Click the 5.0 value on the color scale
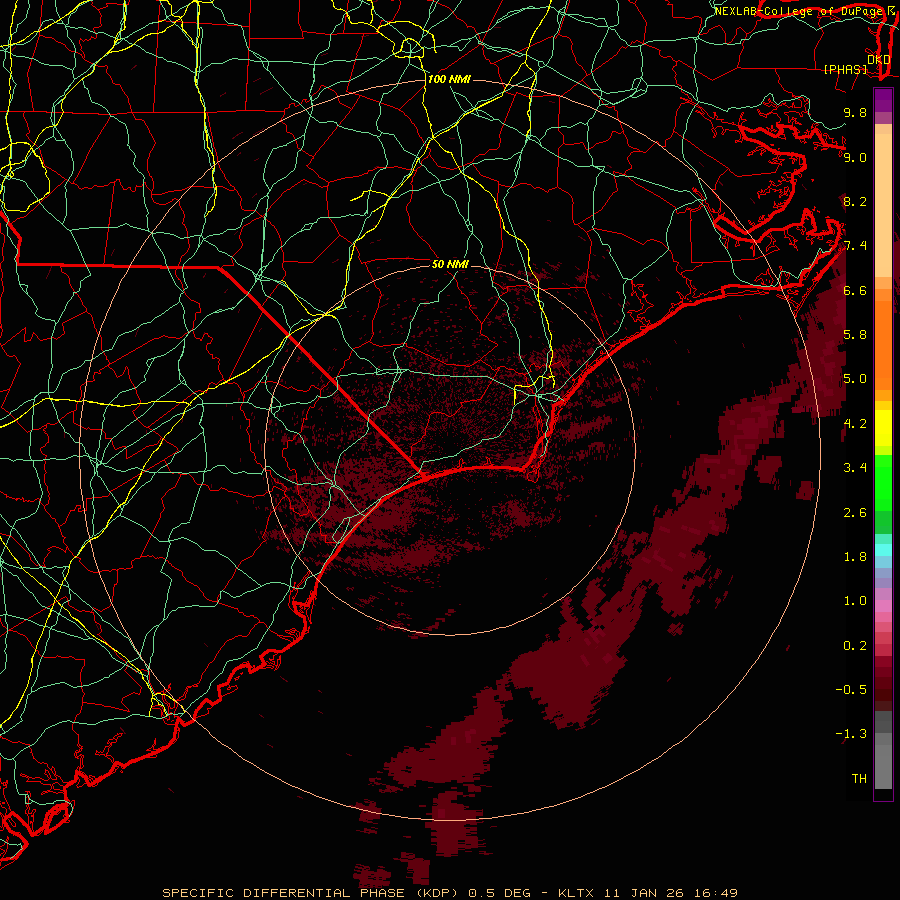Image resolution: width=900 pixels, height=900 pixels. 855,379
